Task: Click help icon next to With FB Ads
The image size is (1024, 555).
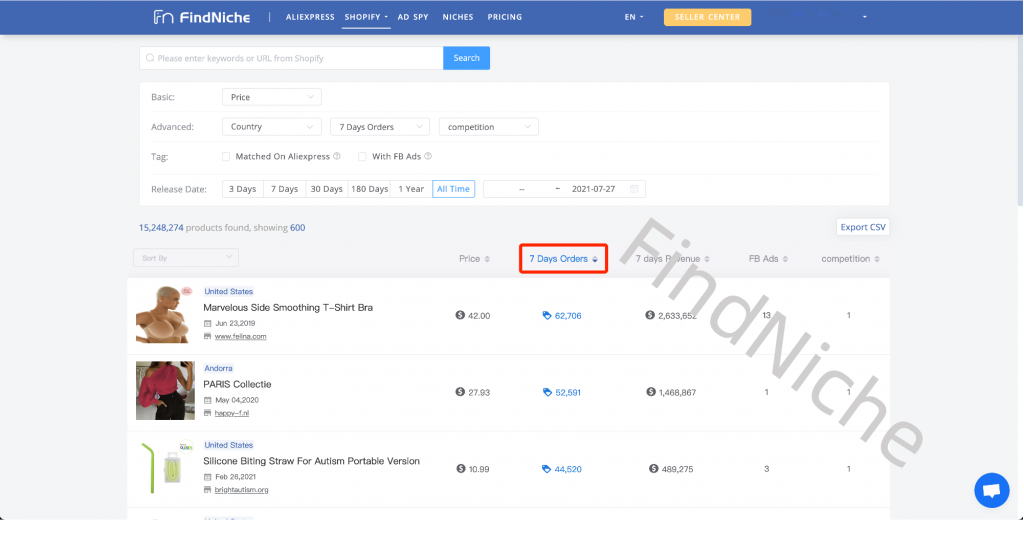Action: [x=428, y=156]
